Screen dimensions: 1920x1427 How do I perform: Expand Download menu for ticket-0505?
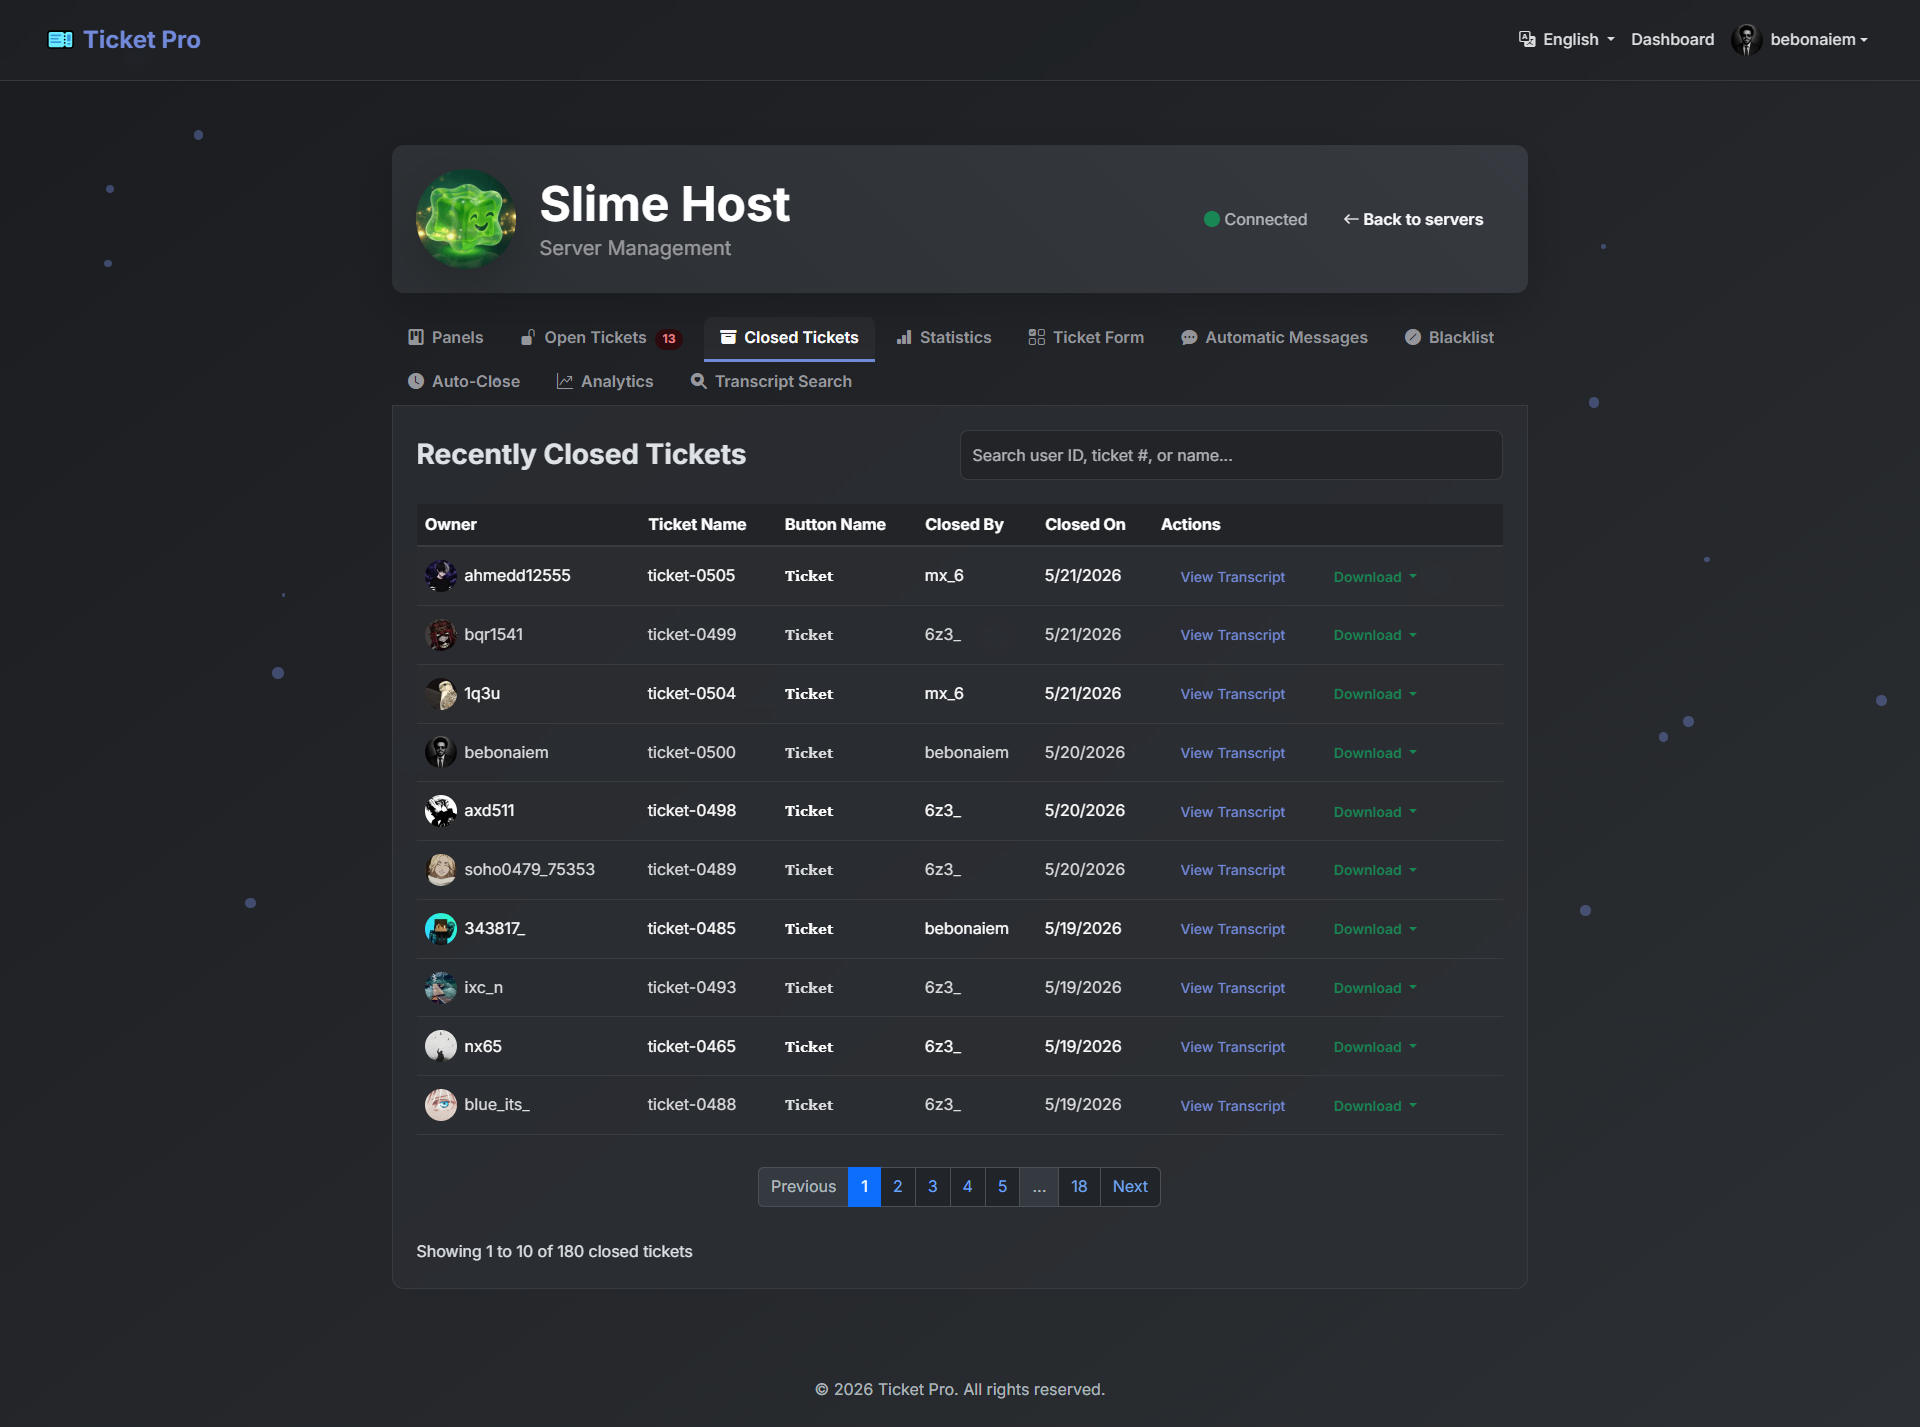(x=1375, y=577)
